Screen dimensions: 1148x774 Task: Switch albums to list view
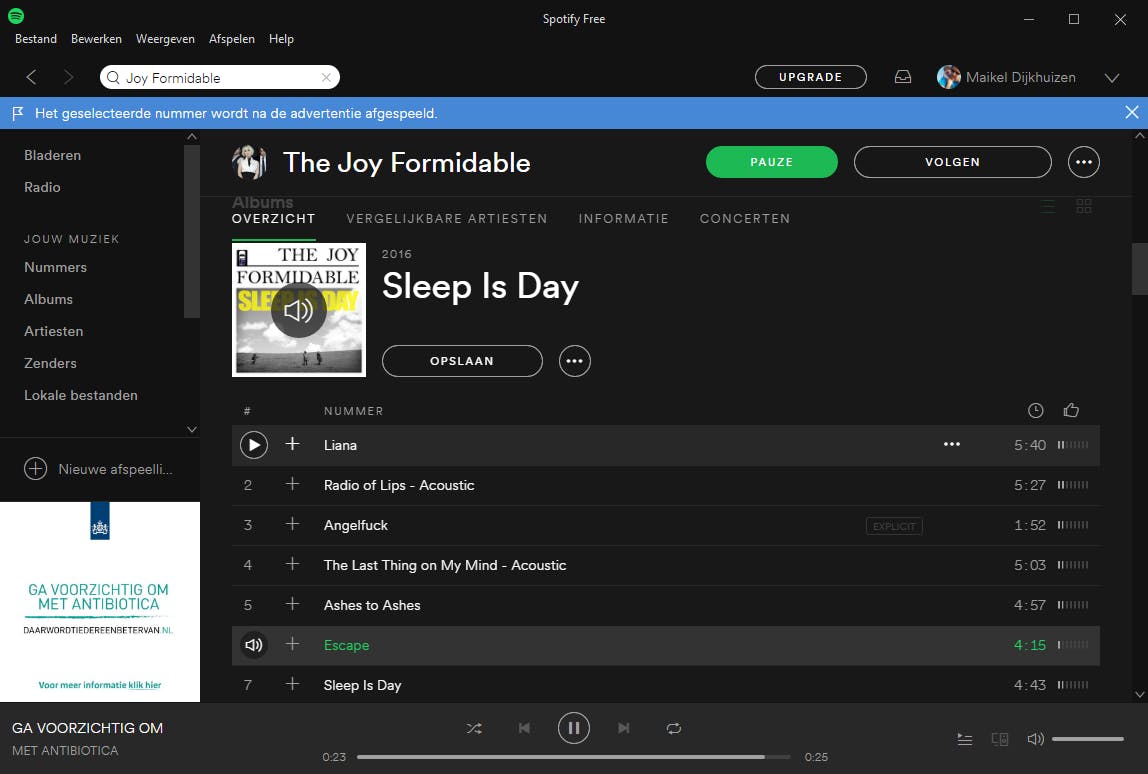click(1048, 206)
